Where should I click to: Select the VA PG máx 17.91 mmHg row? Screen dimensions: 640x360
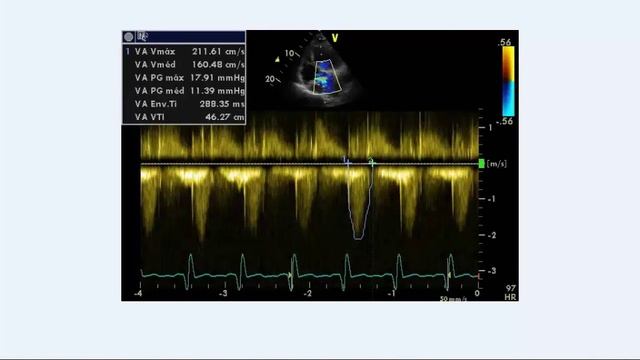point(184,78)
